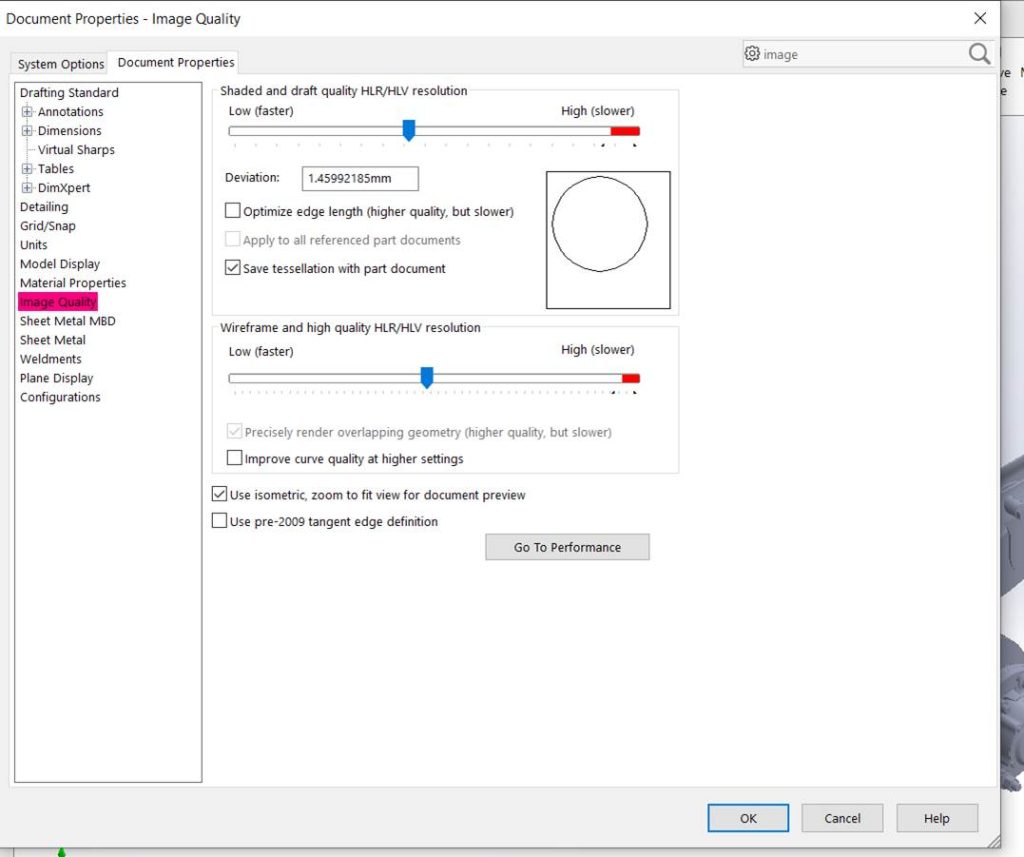Select Plane Display in the tree
1024x857 pixels.
[x=56, y=378]
